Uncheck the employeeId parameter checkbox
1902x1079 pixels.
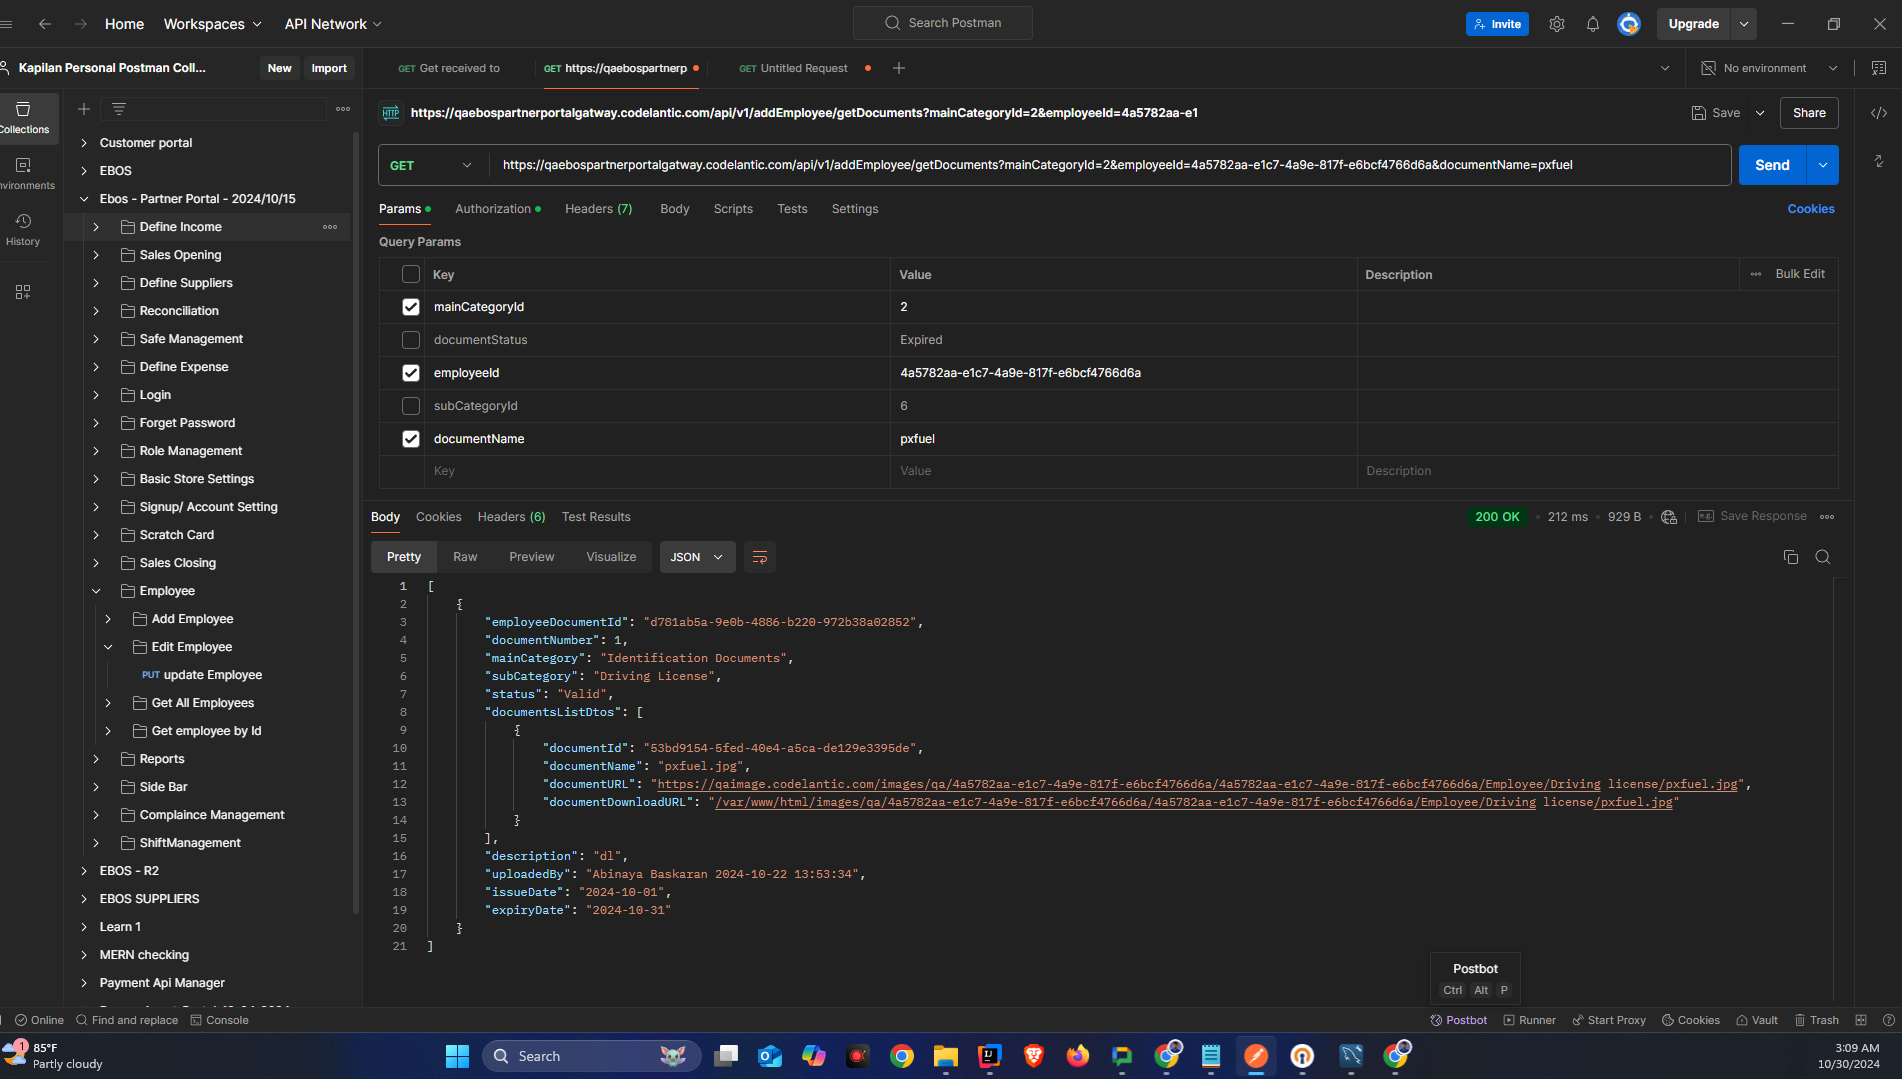click(x=411, y=373)
